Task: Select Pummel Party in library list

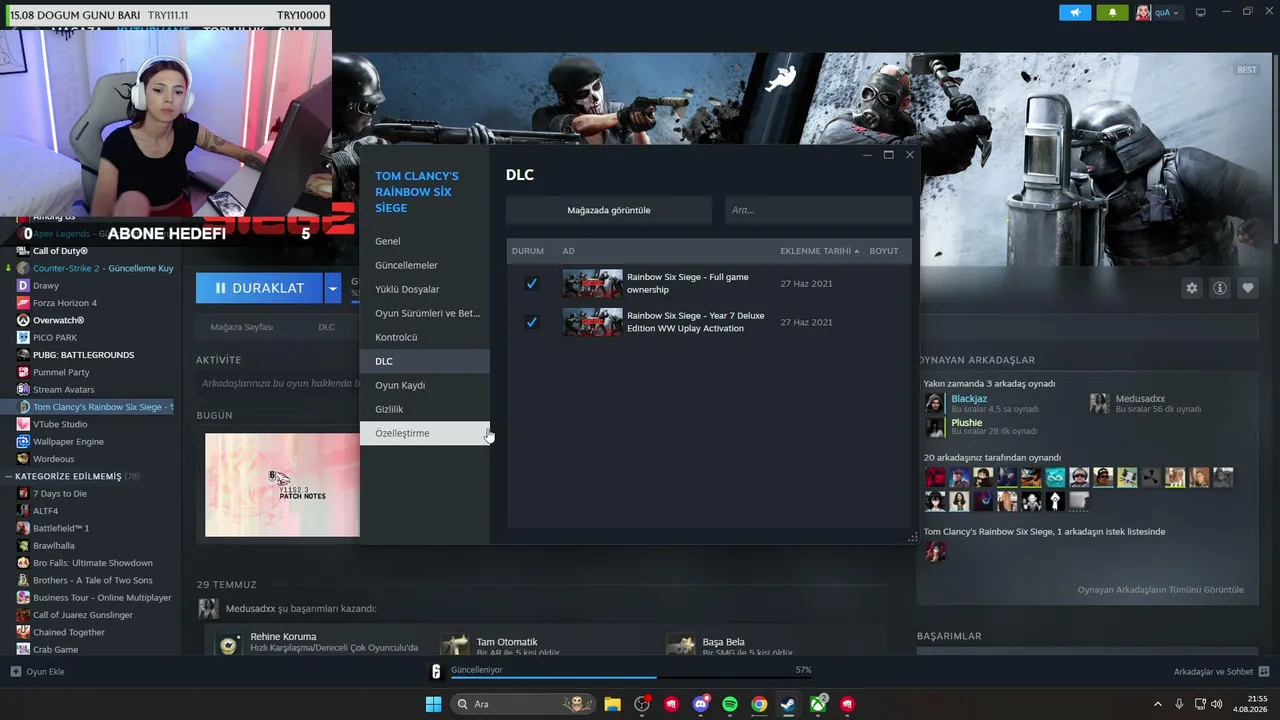Action: (x=61, y=372)
